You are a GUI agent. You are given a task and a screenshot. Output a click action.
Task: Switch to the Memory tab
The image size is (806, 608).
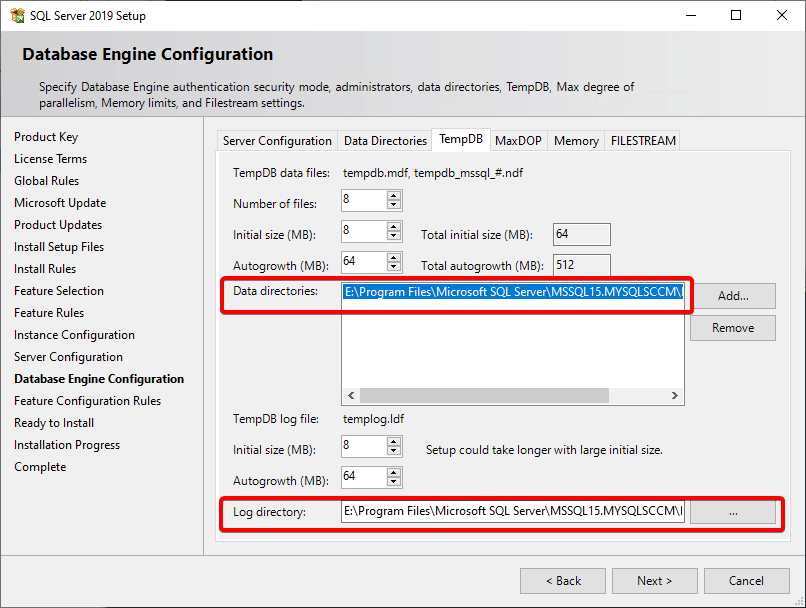click(x=576, y=141)
